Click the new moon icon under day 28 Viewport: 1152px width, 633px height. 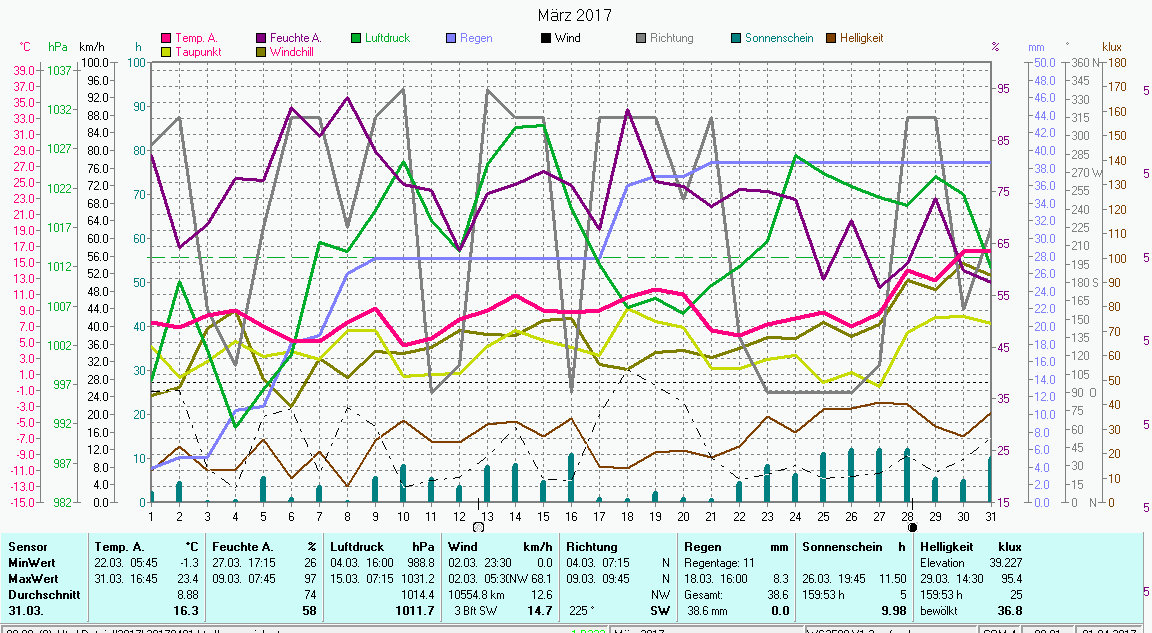[912, 527]
